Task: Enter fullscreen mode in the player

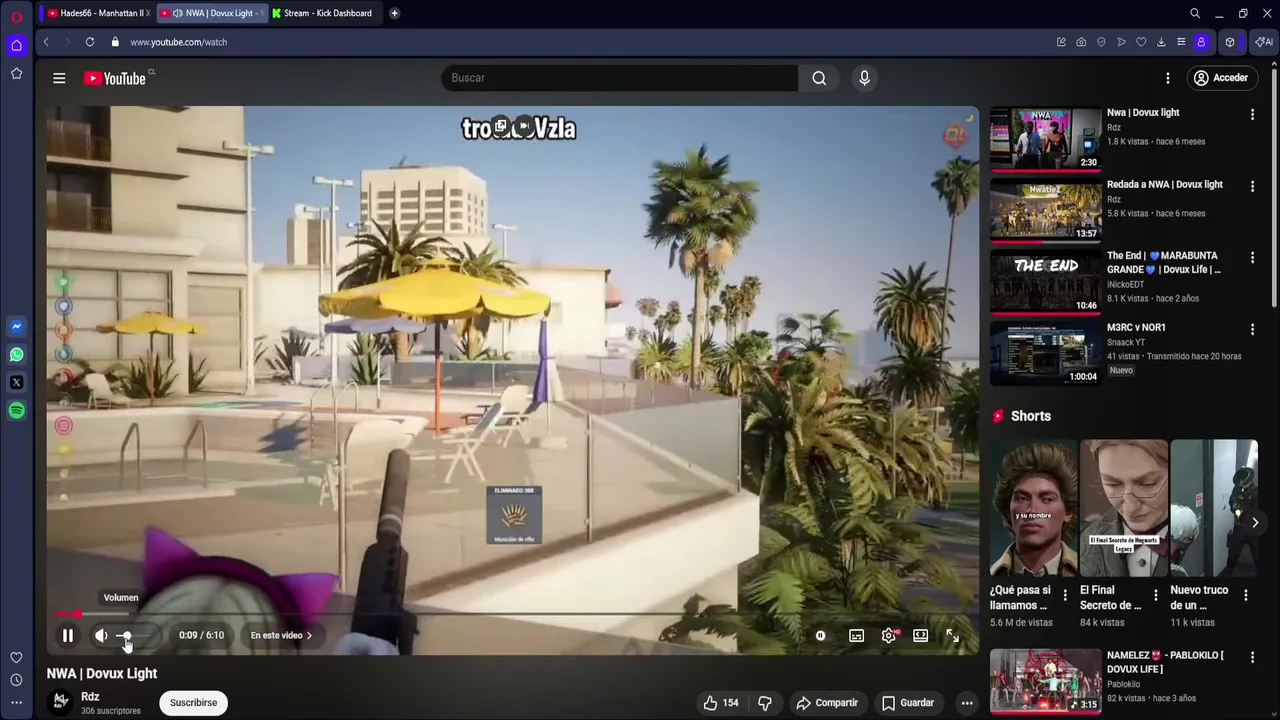Action: click(952, 636)
